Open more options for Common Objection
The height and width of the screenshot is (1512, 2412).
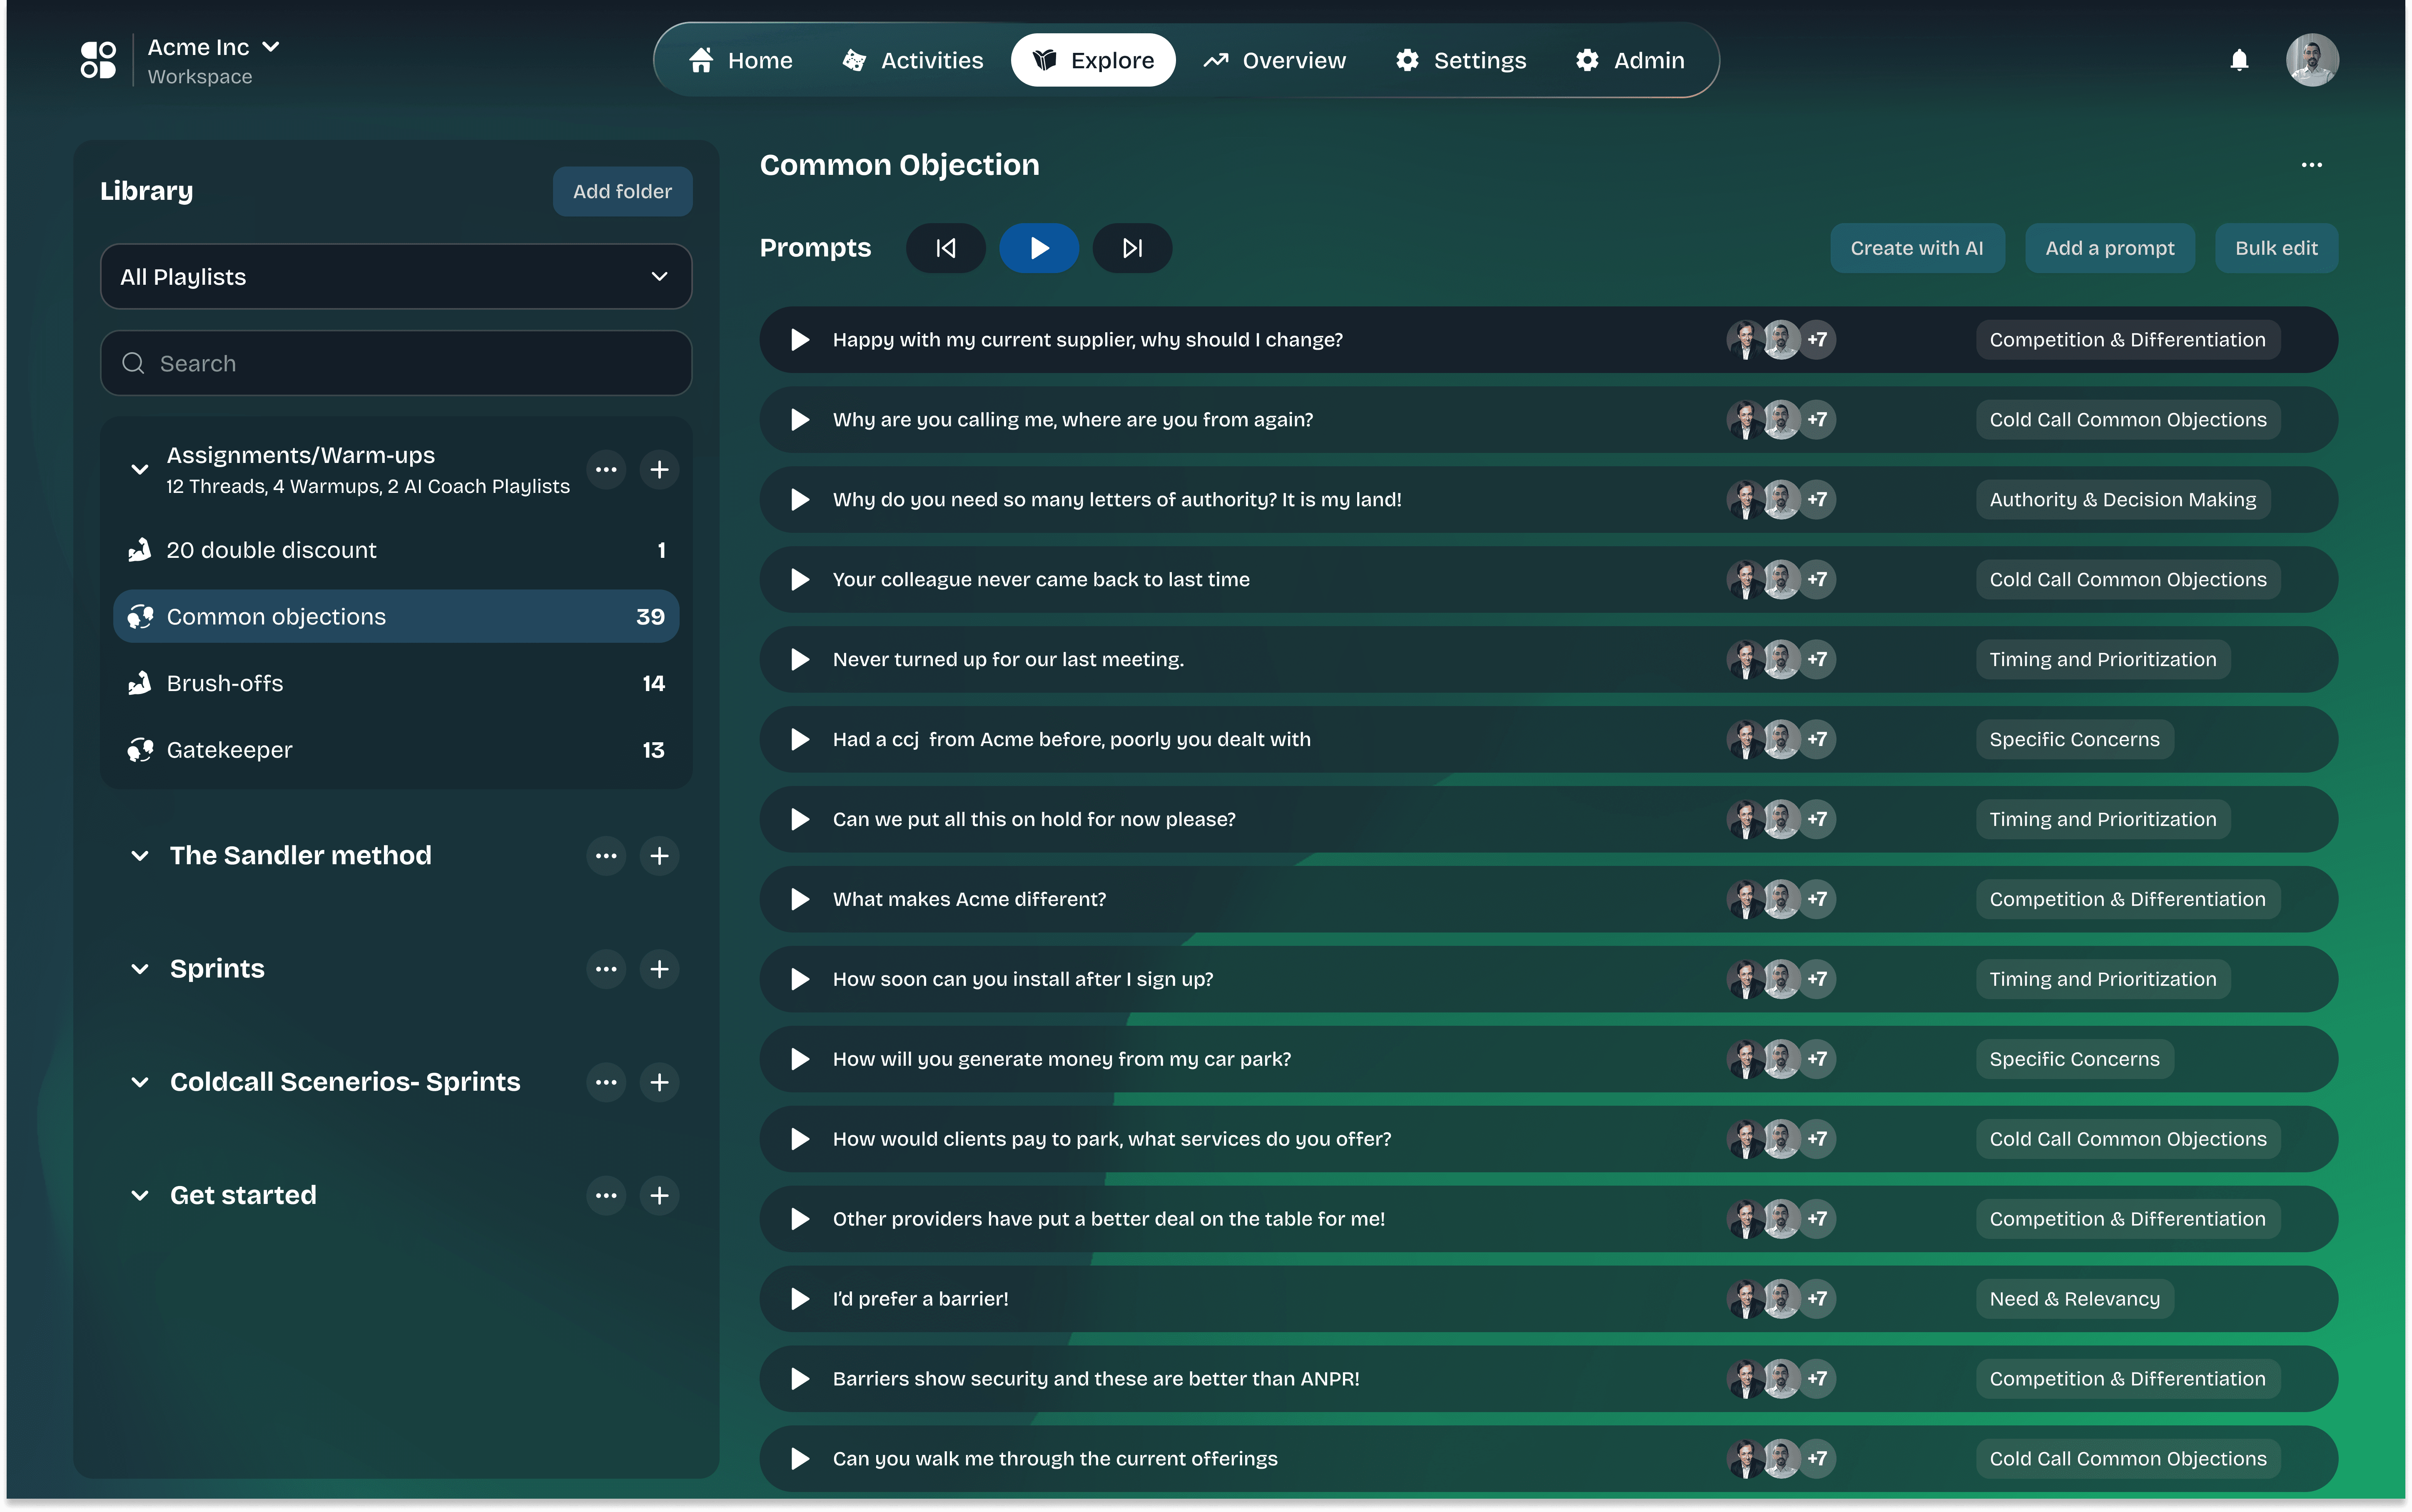pyautogui.click(x=2311, y=165)
